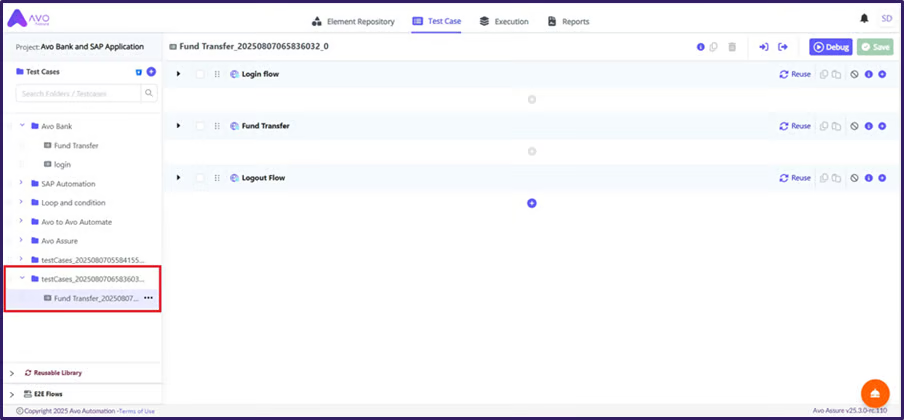The height and width of the screenshot is (420, 904).
Task: Click the import icon beside Debug
Action: [762, 47]
